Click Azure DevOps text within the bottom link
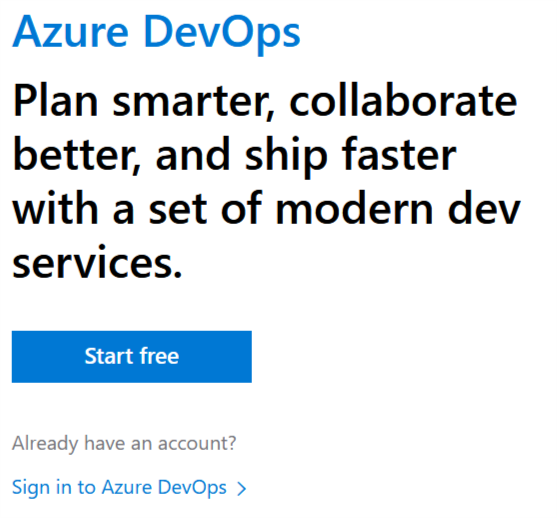This screenshot has width=557, height=518. pyautogui.click(x=164, y=487)
